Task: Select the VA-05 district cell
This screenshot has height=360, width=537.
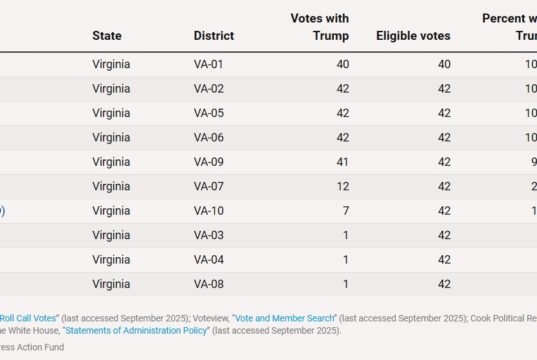Action: pos(209,113)
